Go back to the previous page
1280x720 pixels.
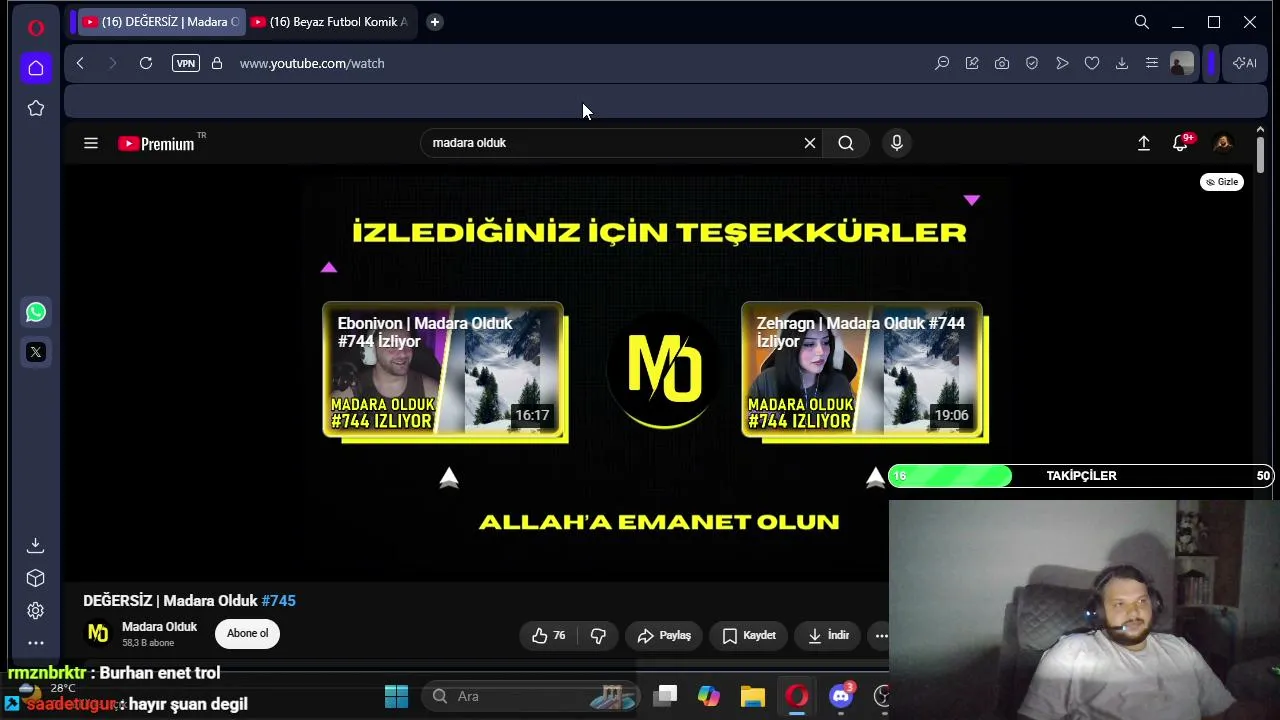coord(80,63)
